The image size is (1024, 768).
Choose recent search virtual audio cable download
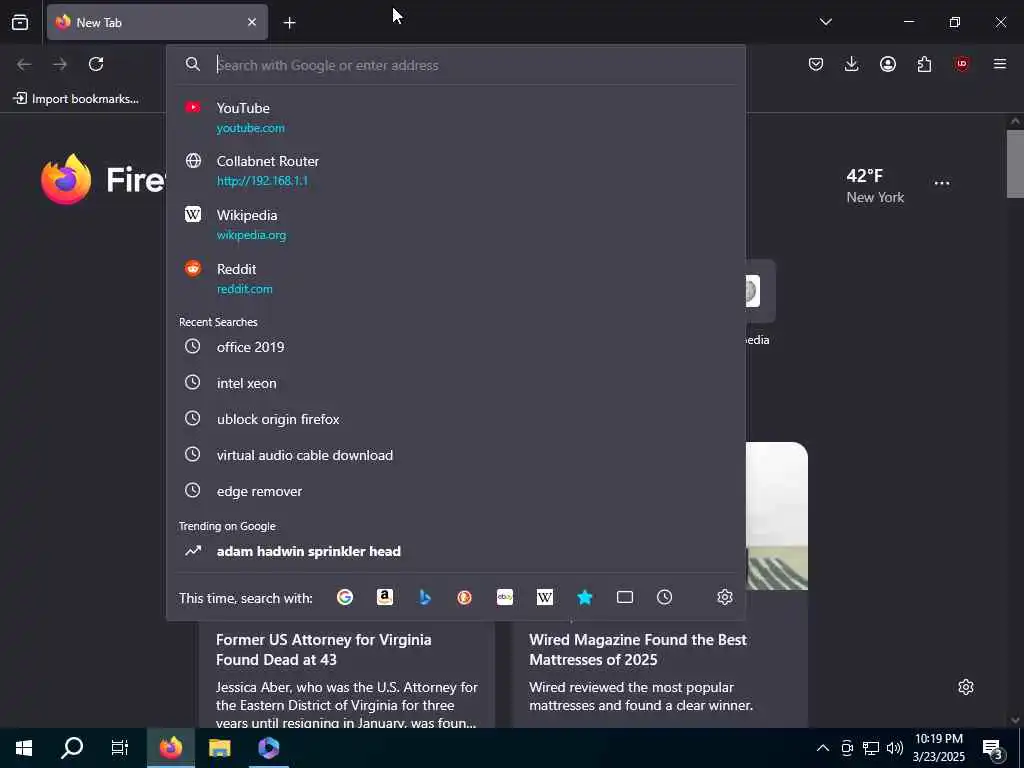tap(456, 455)
